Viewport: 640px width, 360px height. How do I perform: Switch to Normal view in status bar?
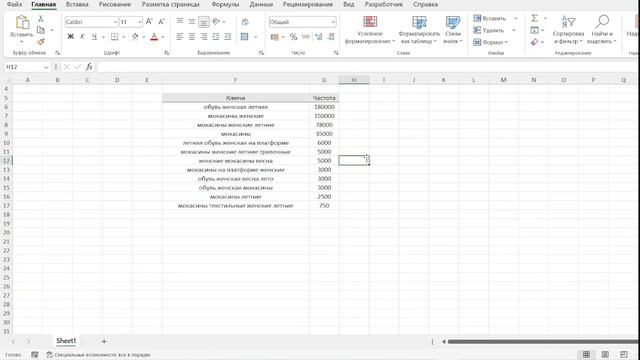(x=586, y=354)
